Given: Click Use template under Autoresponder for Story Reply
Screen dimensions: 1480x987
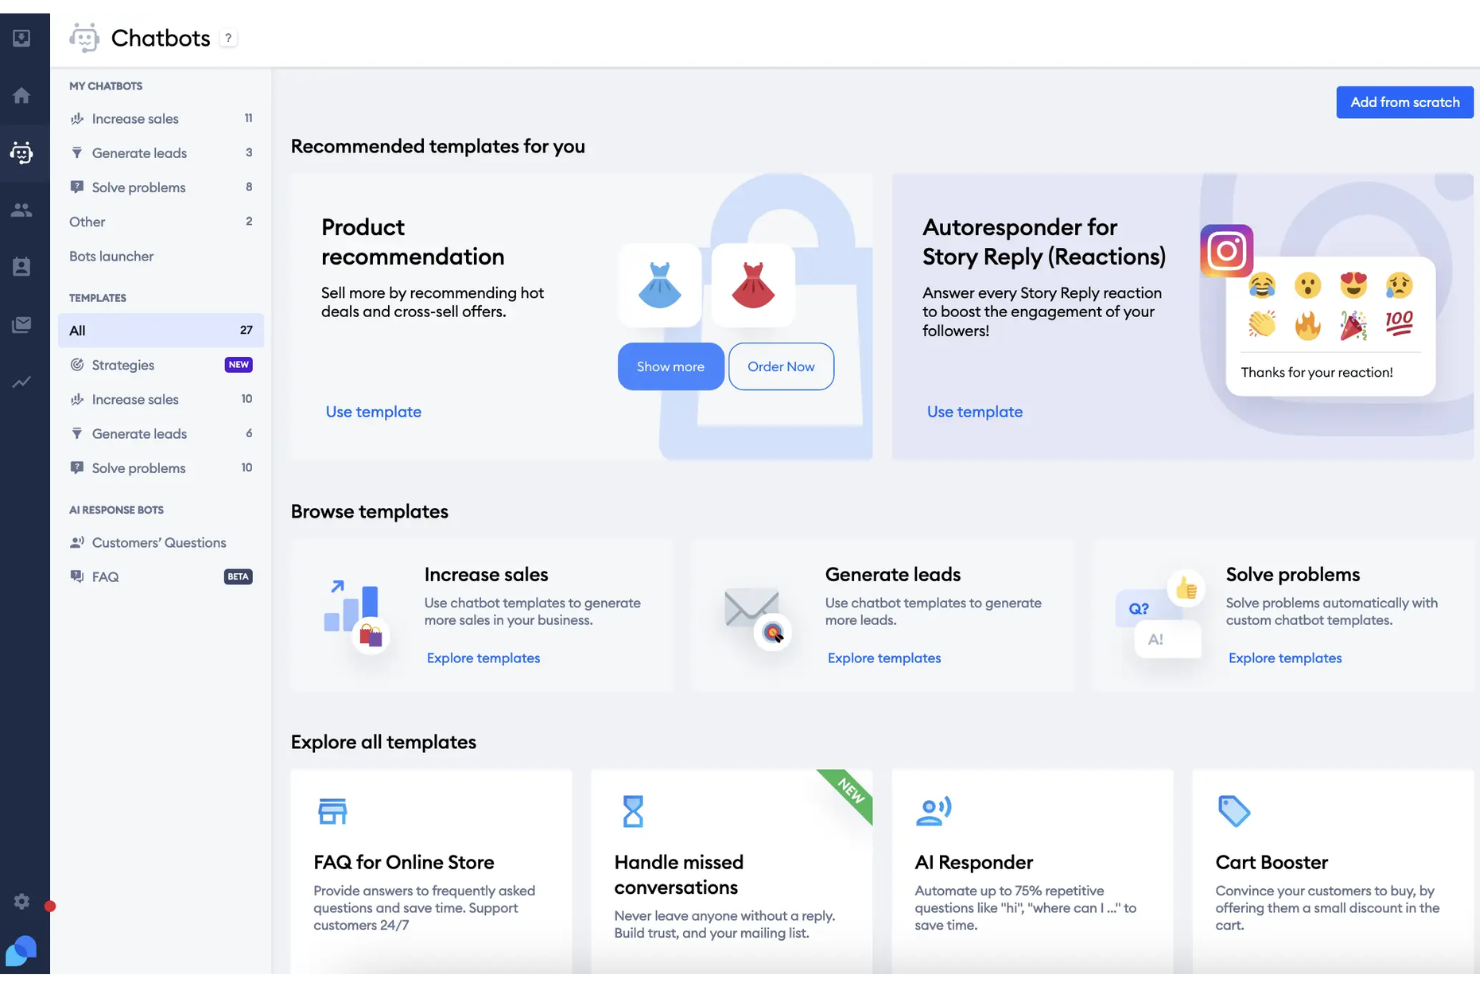Looking at the screenshot, I should point(975,411).
